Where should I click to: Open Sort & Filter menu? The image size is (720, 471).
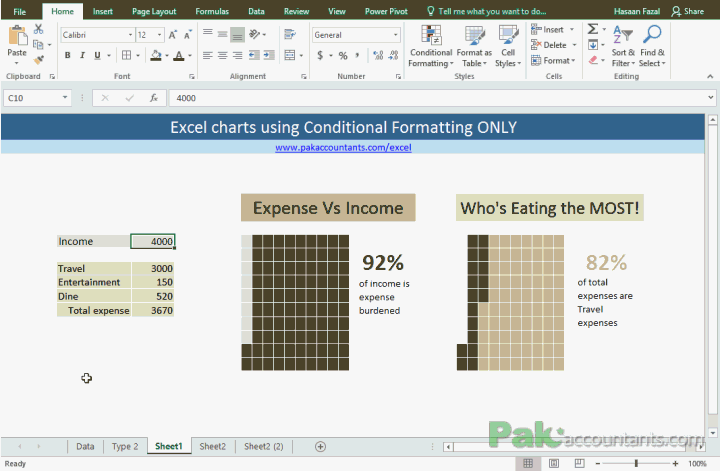tap(623, 46)
